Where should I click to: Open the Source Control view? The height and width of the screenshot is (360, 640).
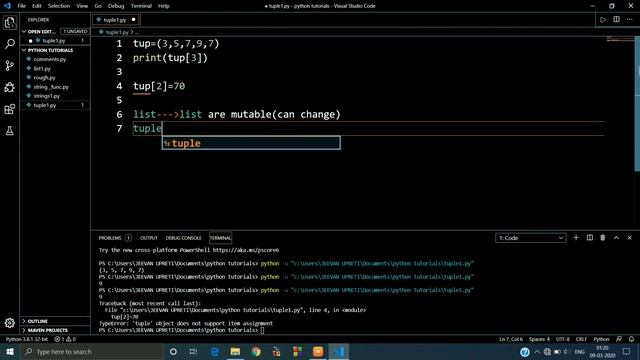click(x=9, y=65)
